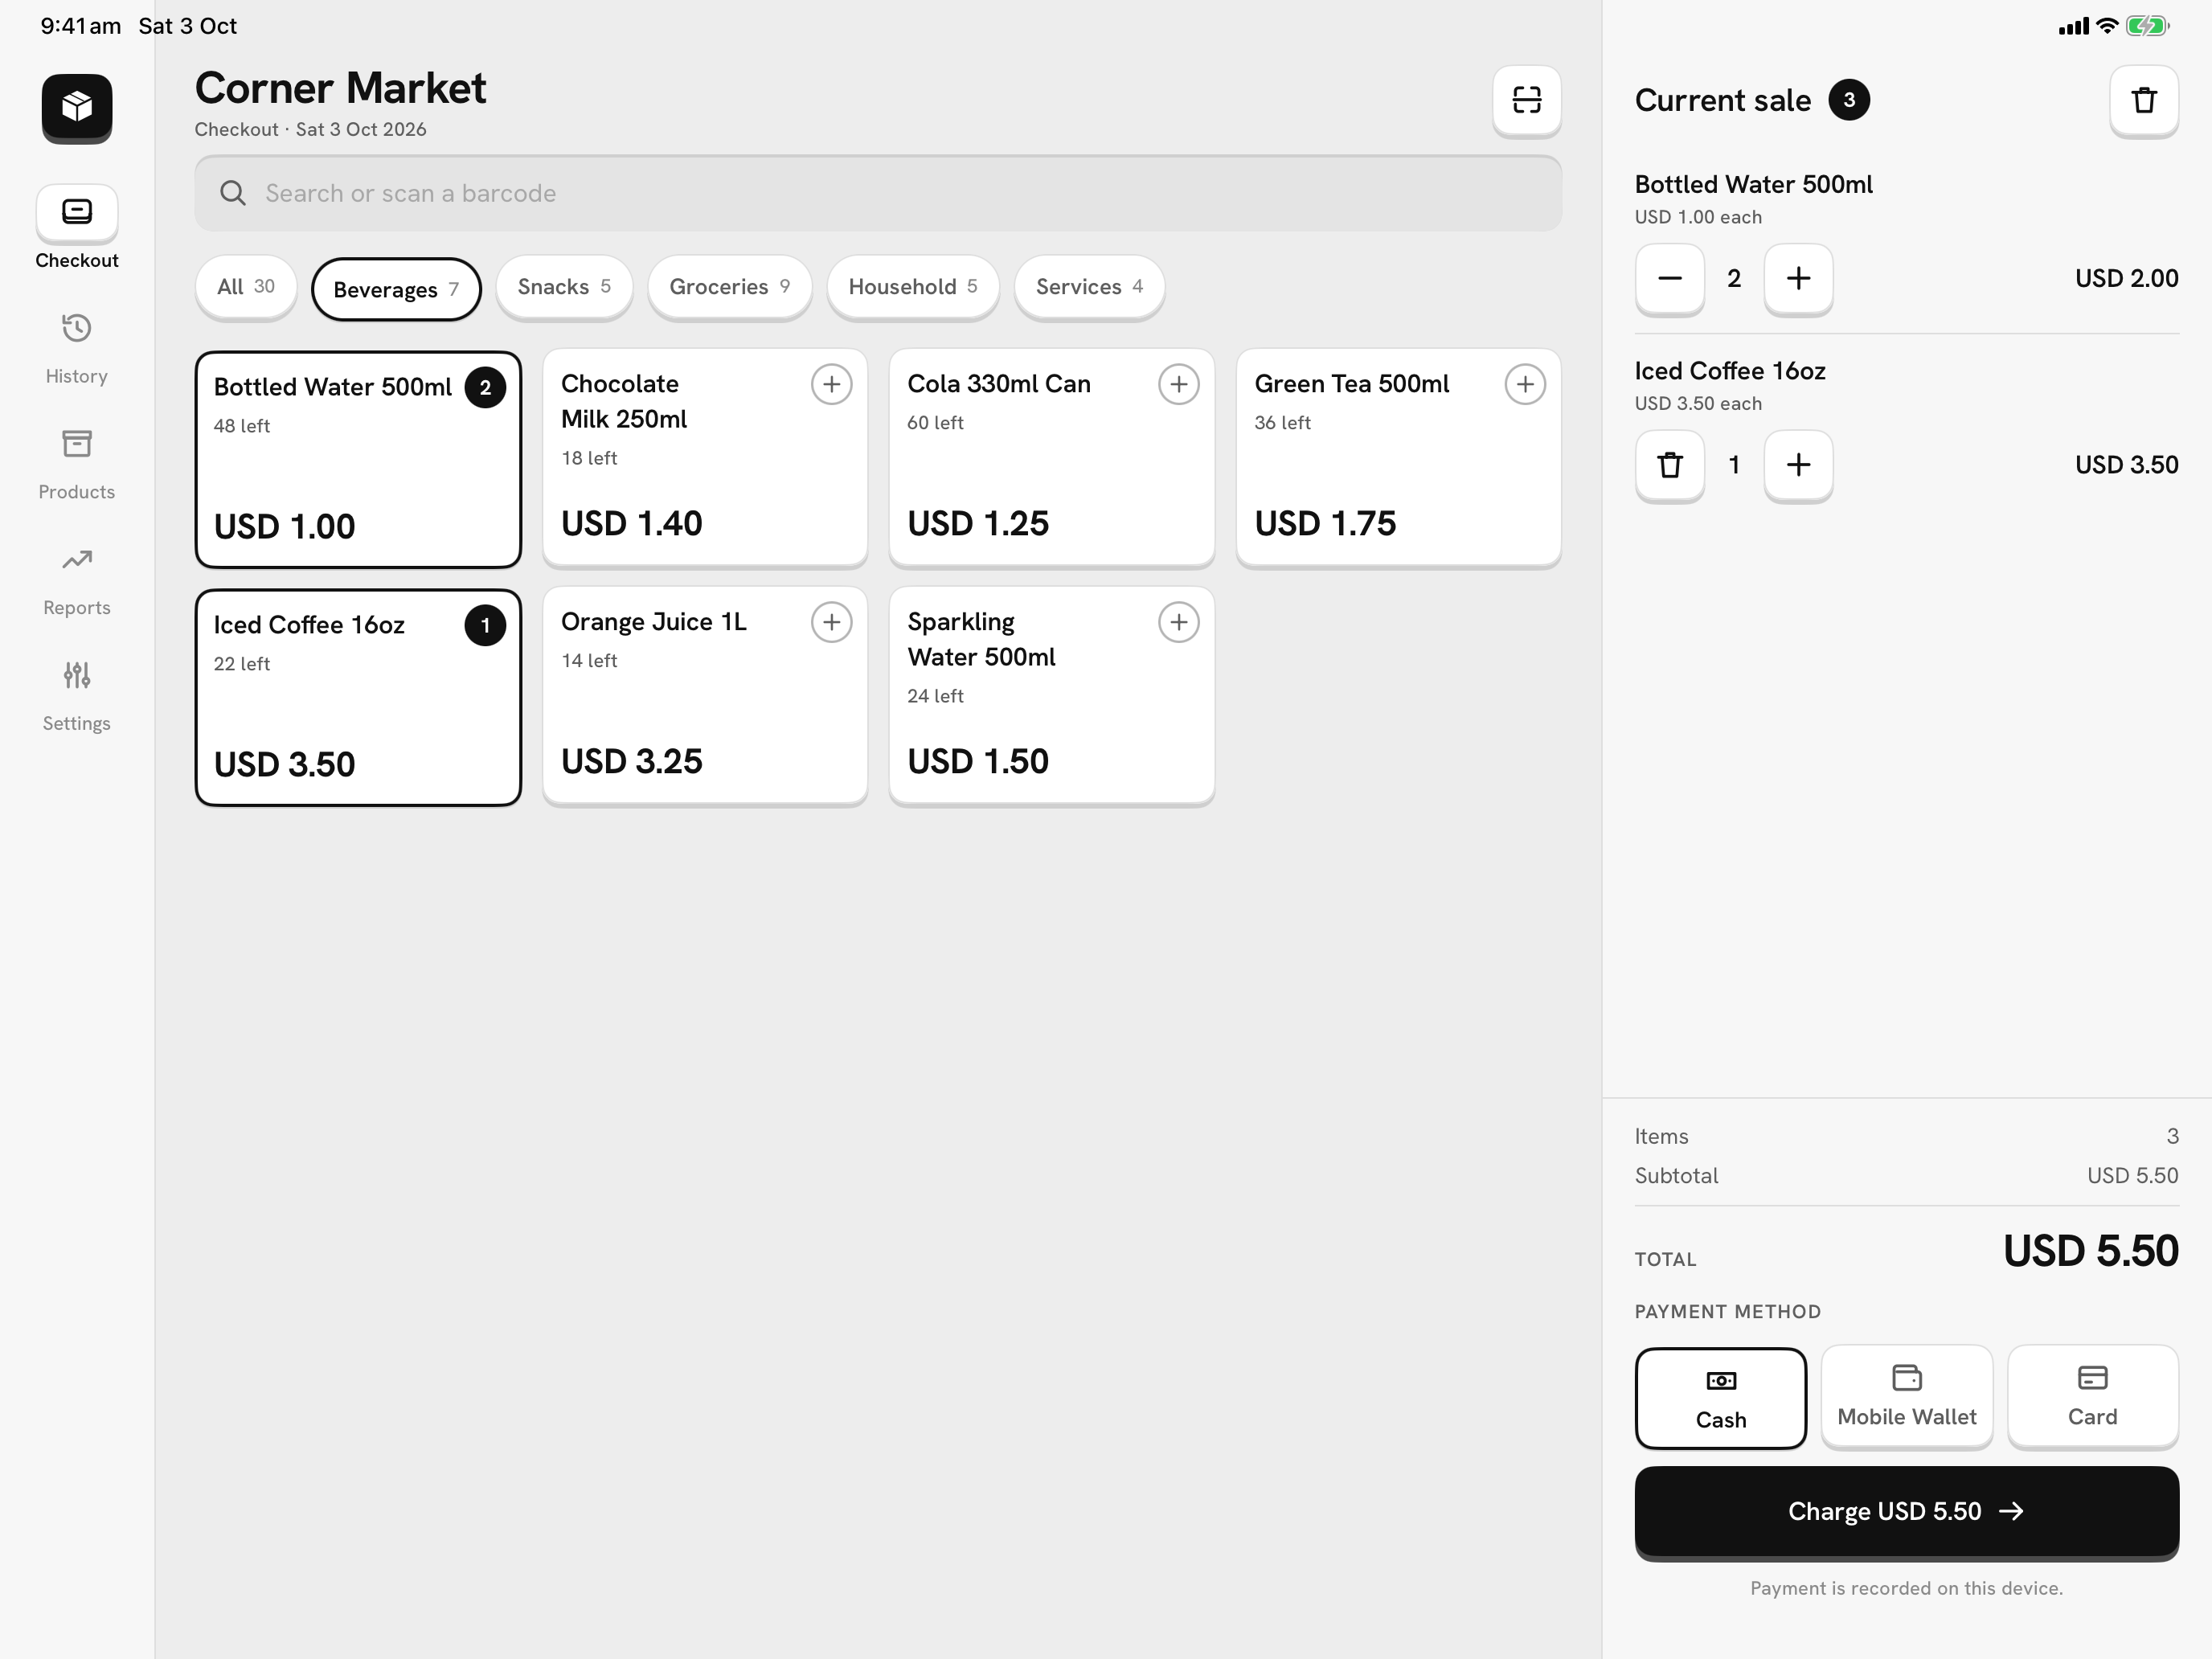Tap the Iced Coffee 16oz product card

pos(358,698)
